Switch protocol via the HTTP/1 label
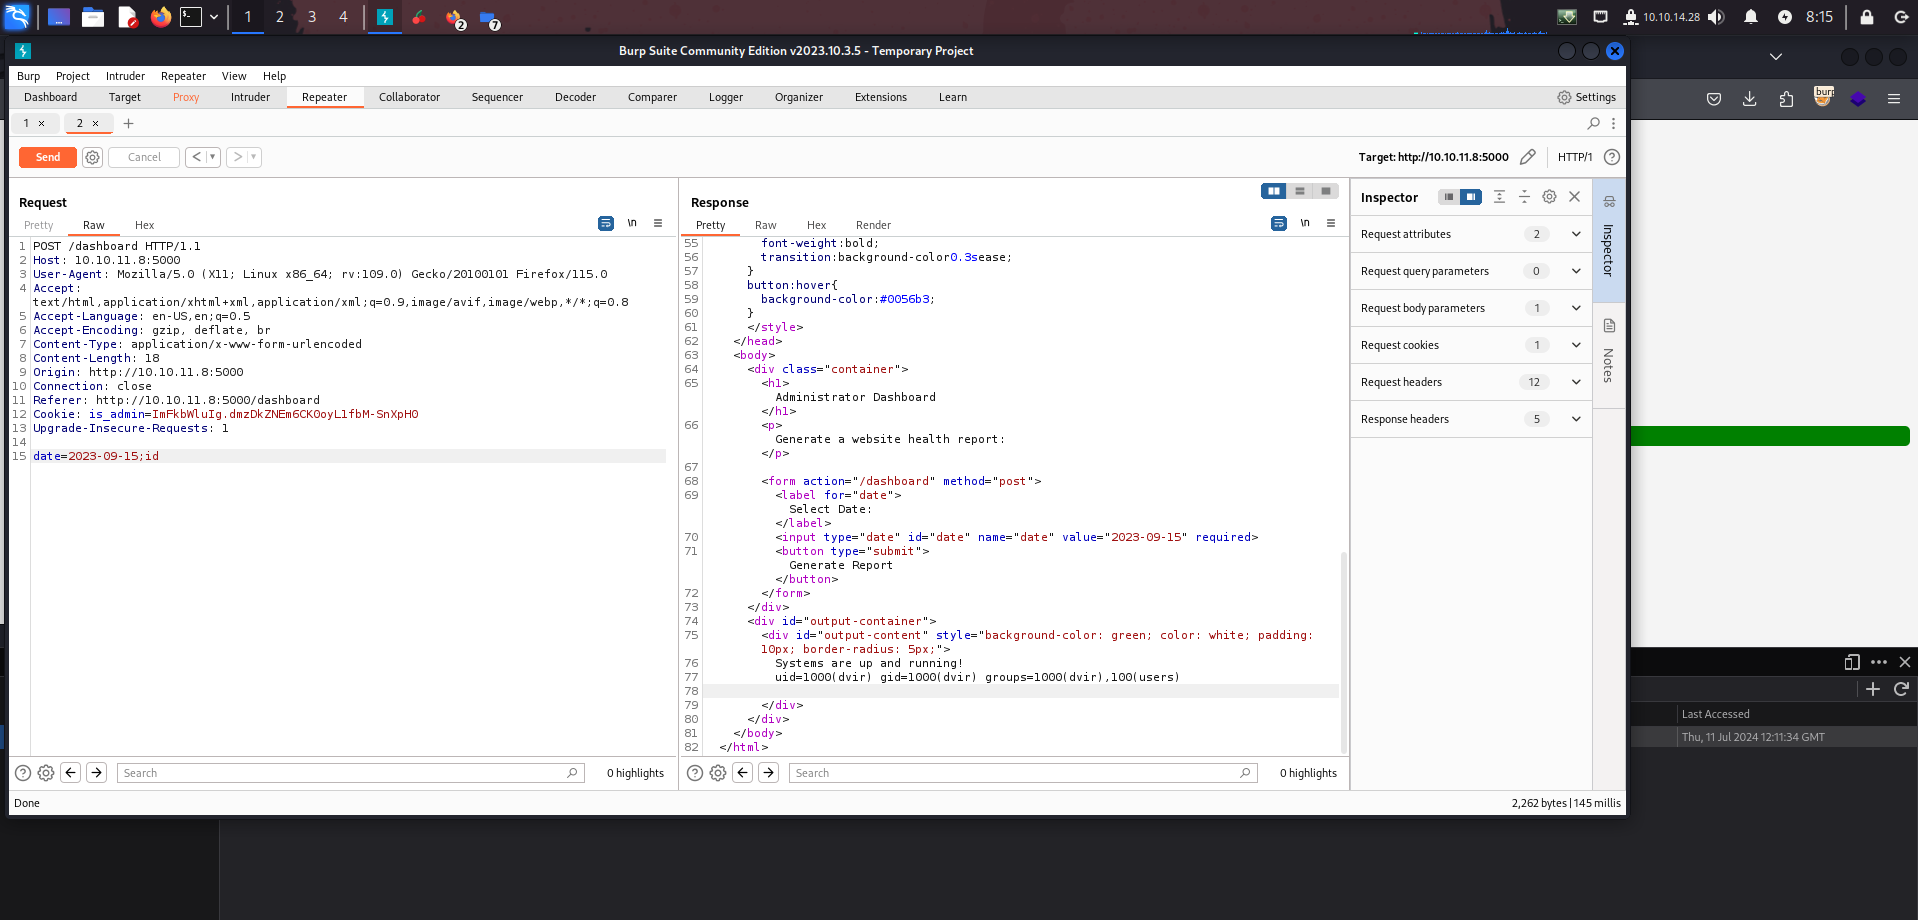 click(1574, 157)
